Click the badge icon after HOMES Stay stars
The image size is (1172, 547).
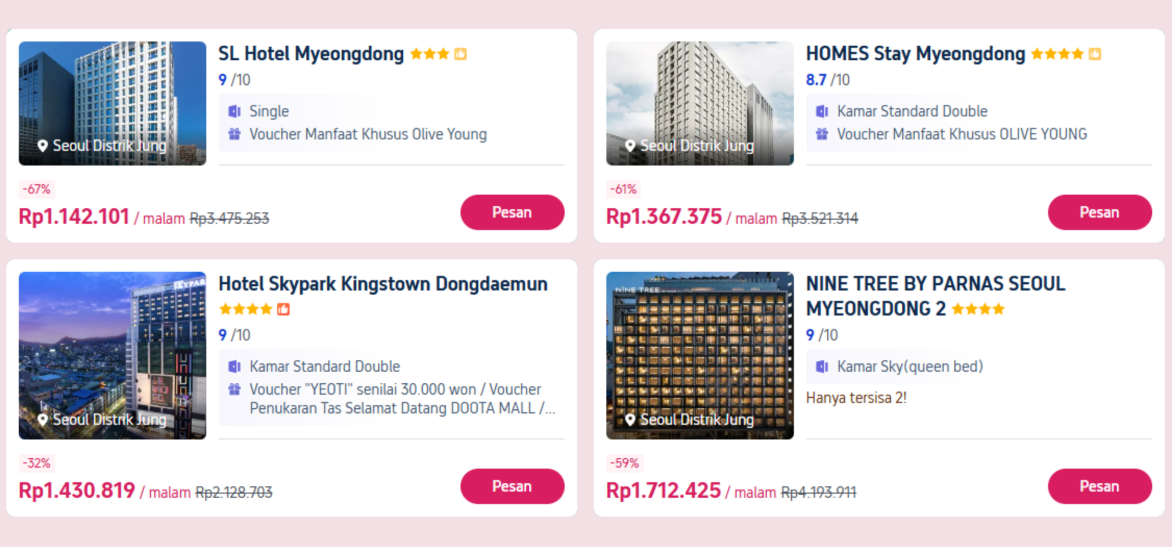coord(1095,54)
